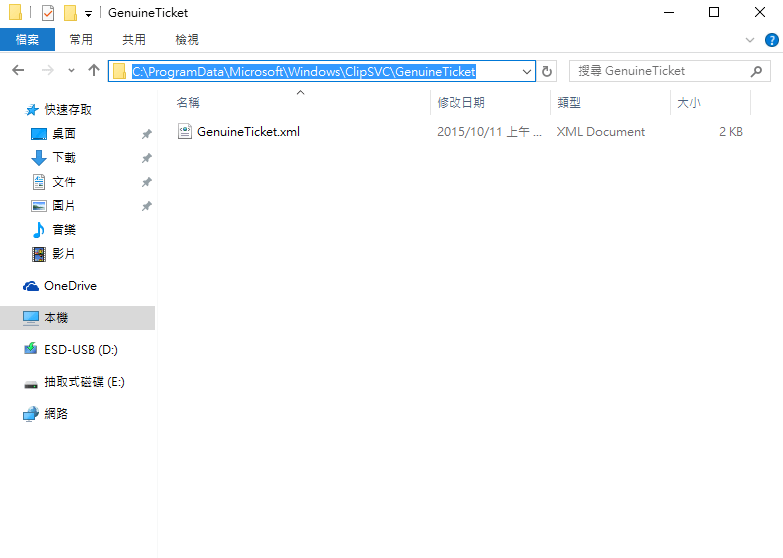Viewport: 783px width, 558px height.
Task: Go forward with the right arrow
Action: click(x=47, y=70)
